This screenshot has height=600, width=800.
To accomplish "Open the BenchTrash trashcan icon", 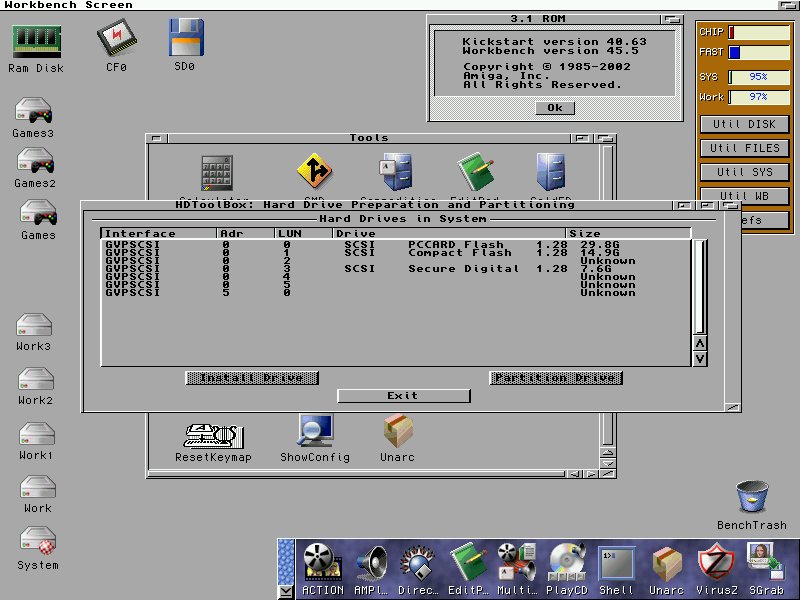I will (752, 496).
